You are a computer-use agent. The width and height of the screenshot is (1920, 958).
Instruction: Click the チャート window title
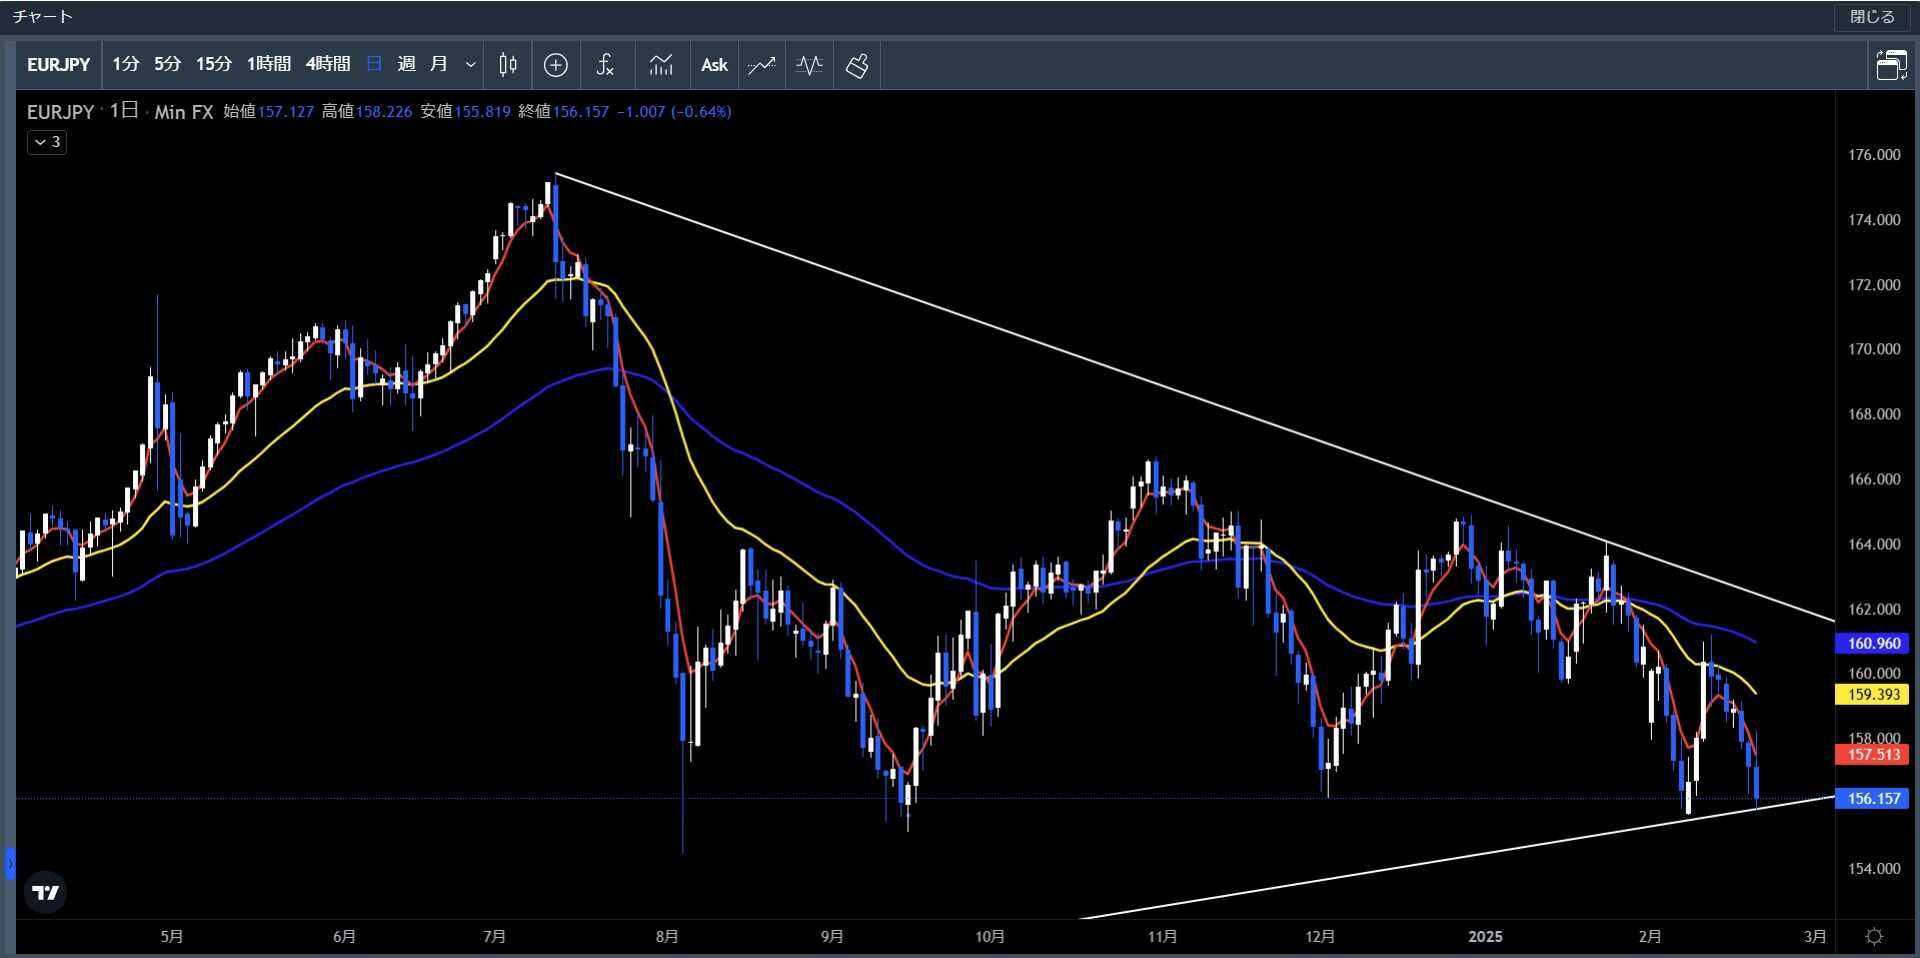(42, 17)
